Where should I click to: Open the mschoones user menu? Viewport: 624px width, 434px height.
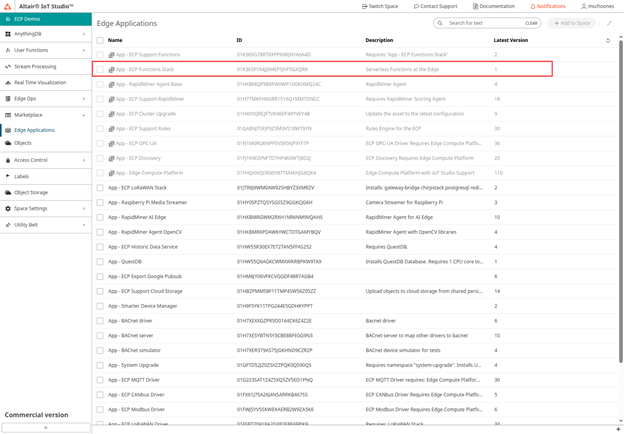(x=597, y=6)
